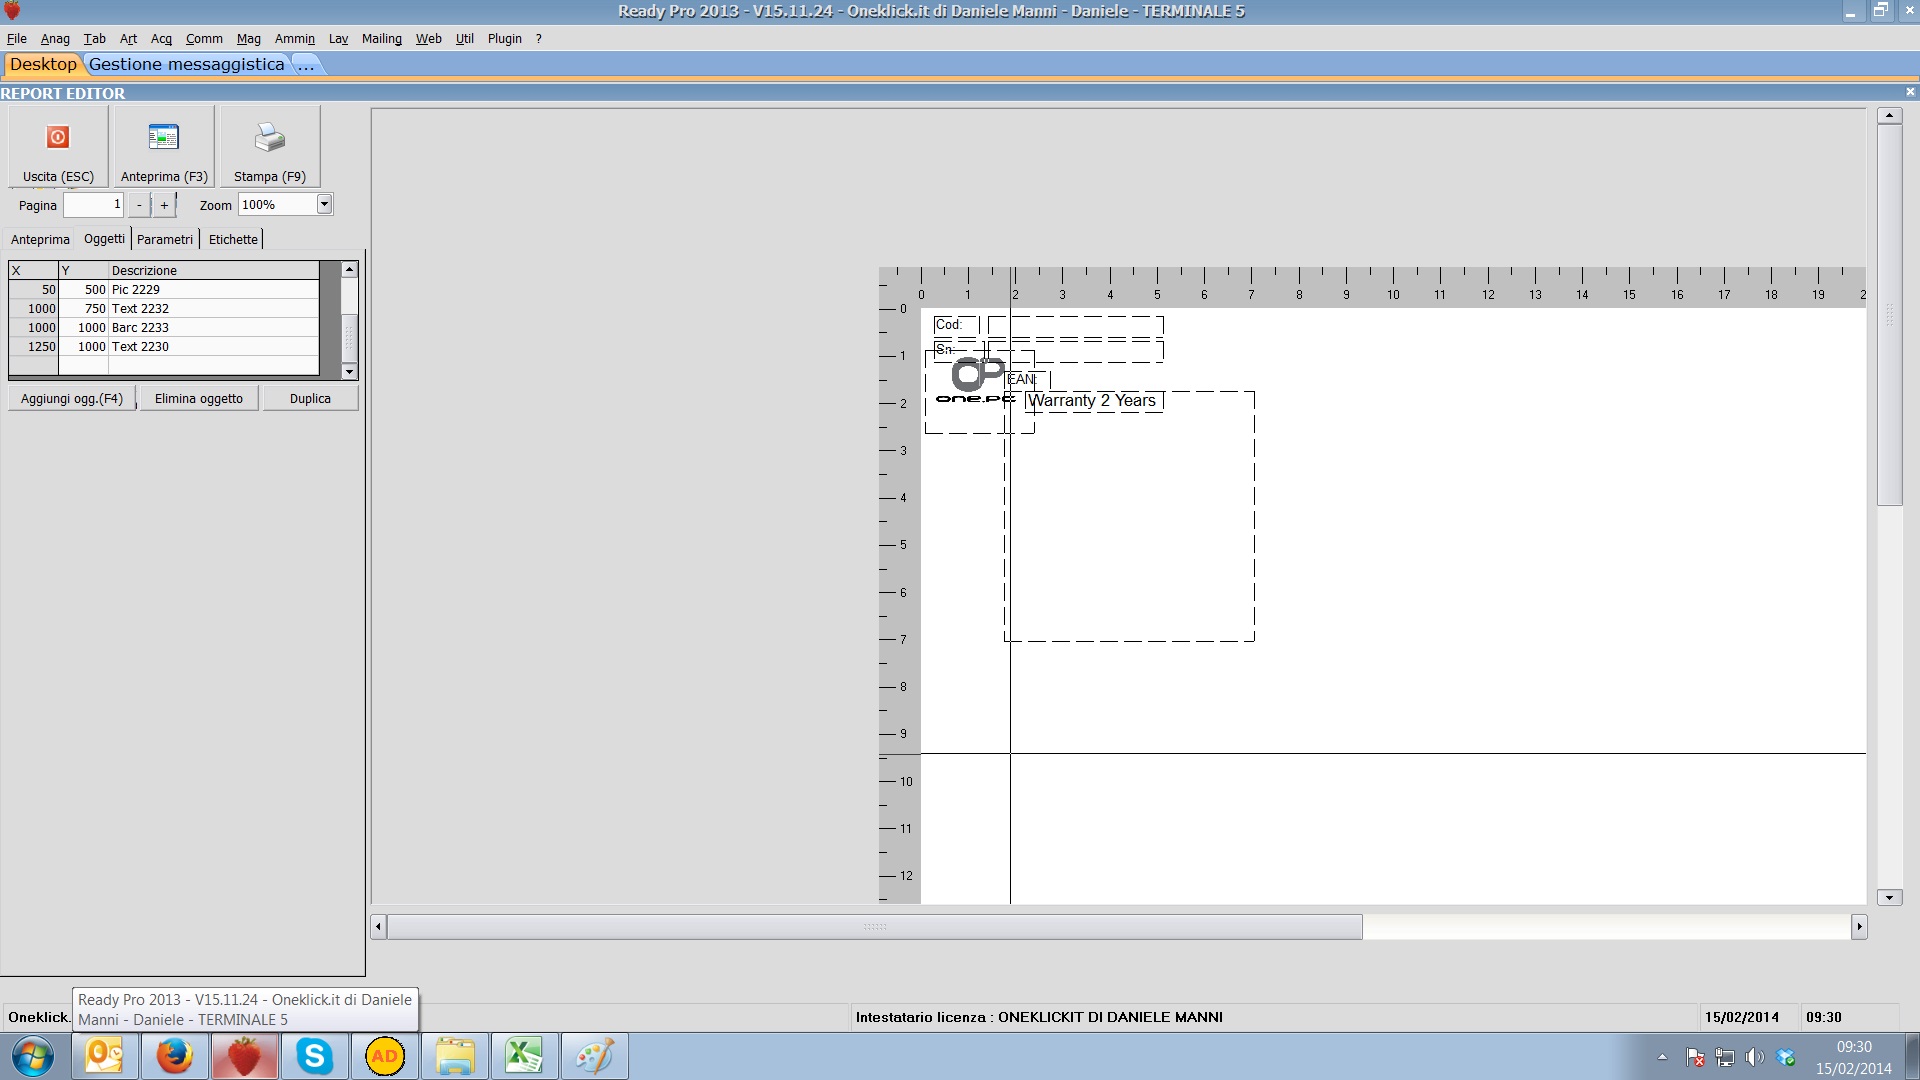The width and height of the screenshot is (1920, 1080).
Task: Open Excel icon in taskbar
Action: (x=524, y=1056)
